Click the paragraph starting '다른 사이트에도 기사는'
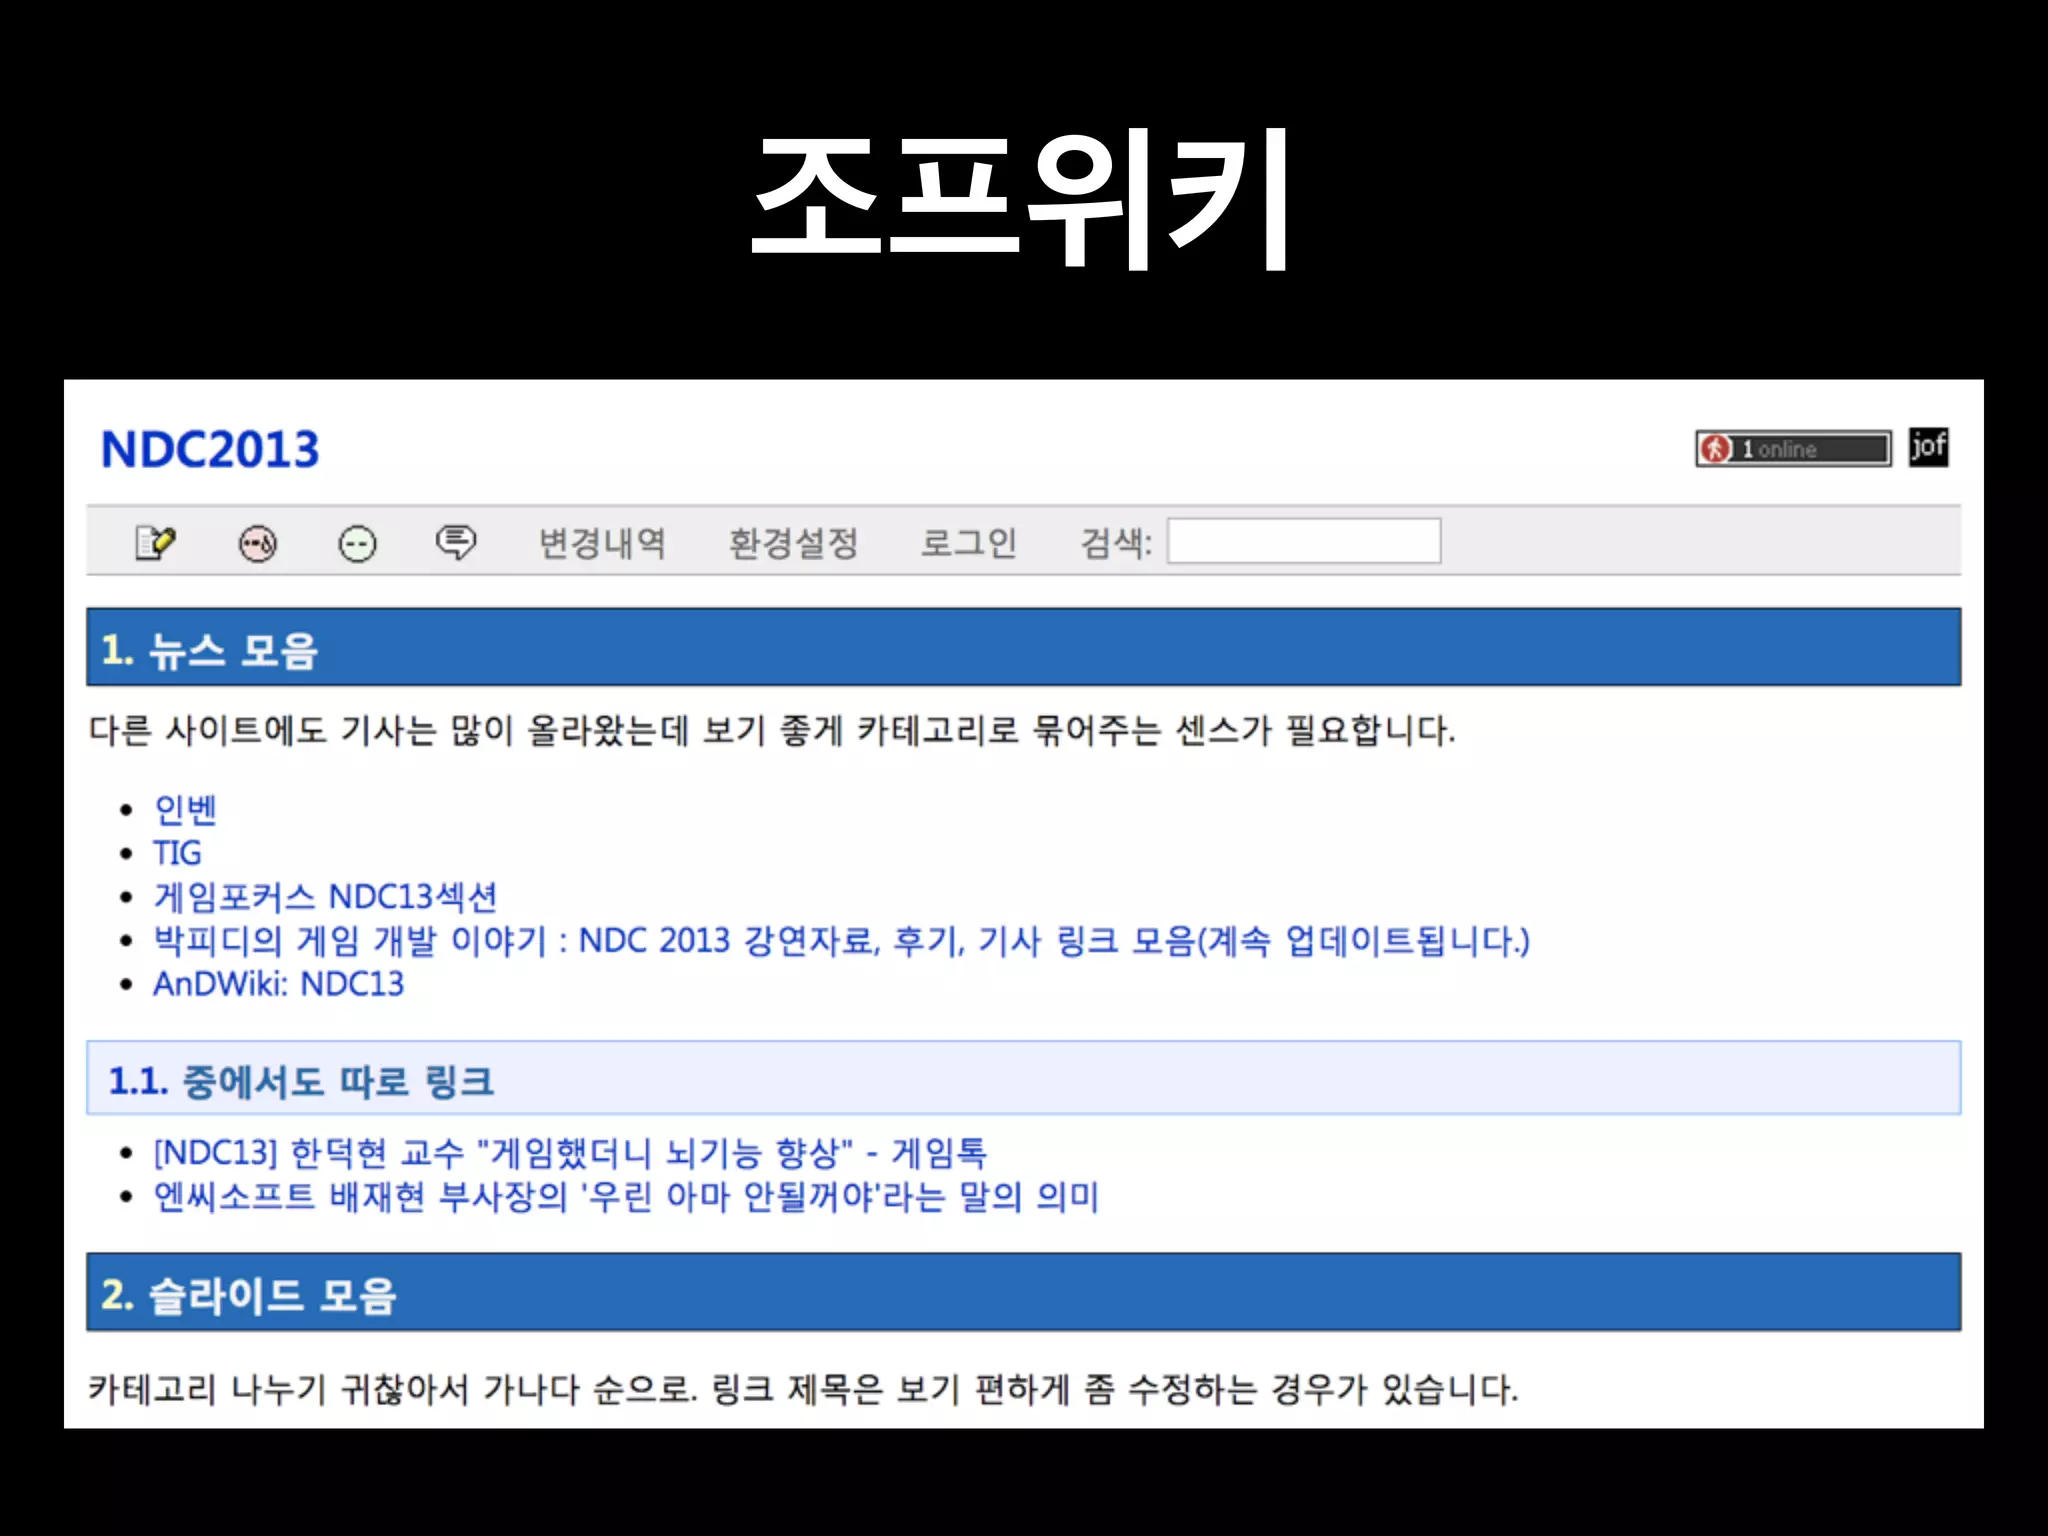Screen dimensions: 2048x1536 pyautogui.click(x=771, y=730)
